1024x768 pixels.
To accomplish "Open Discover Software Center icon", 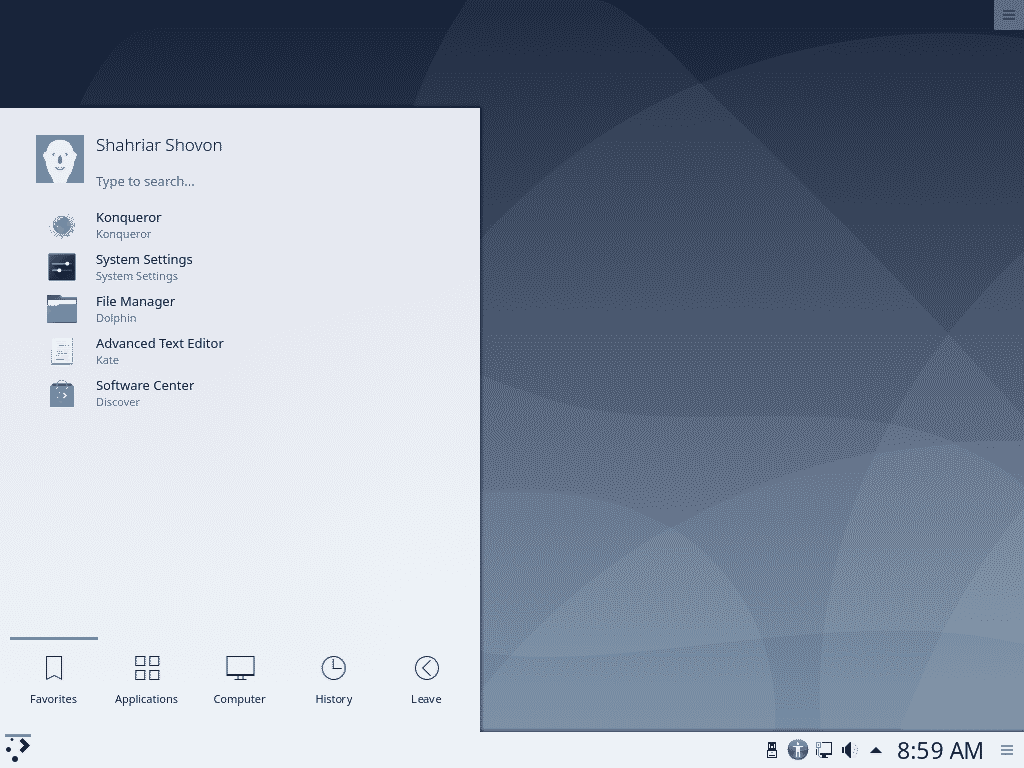I will click(x=62, y=393).
